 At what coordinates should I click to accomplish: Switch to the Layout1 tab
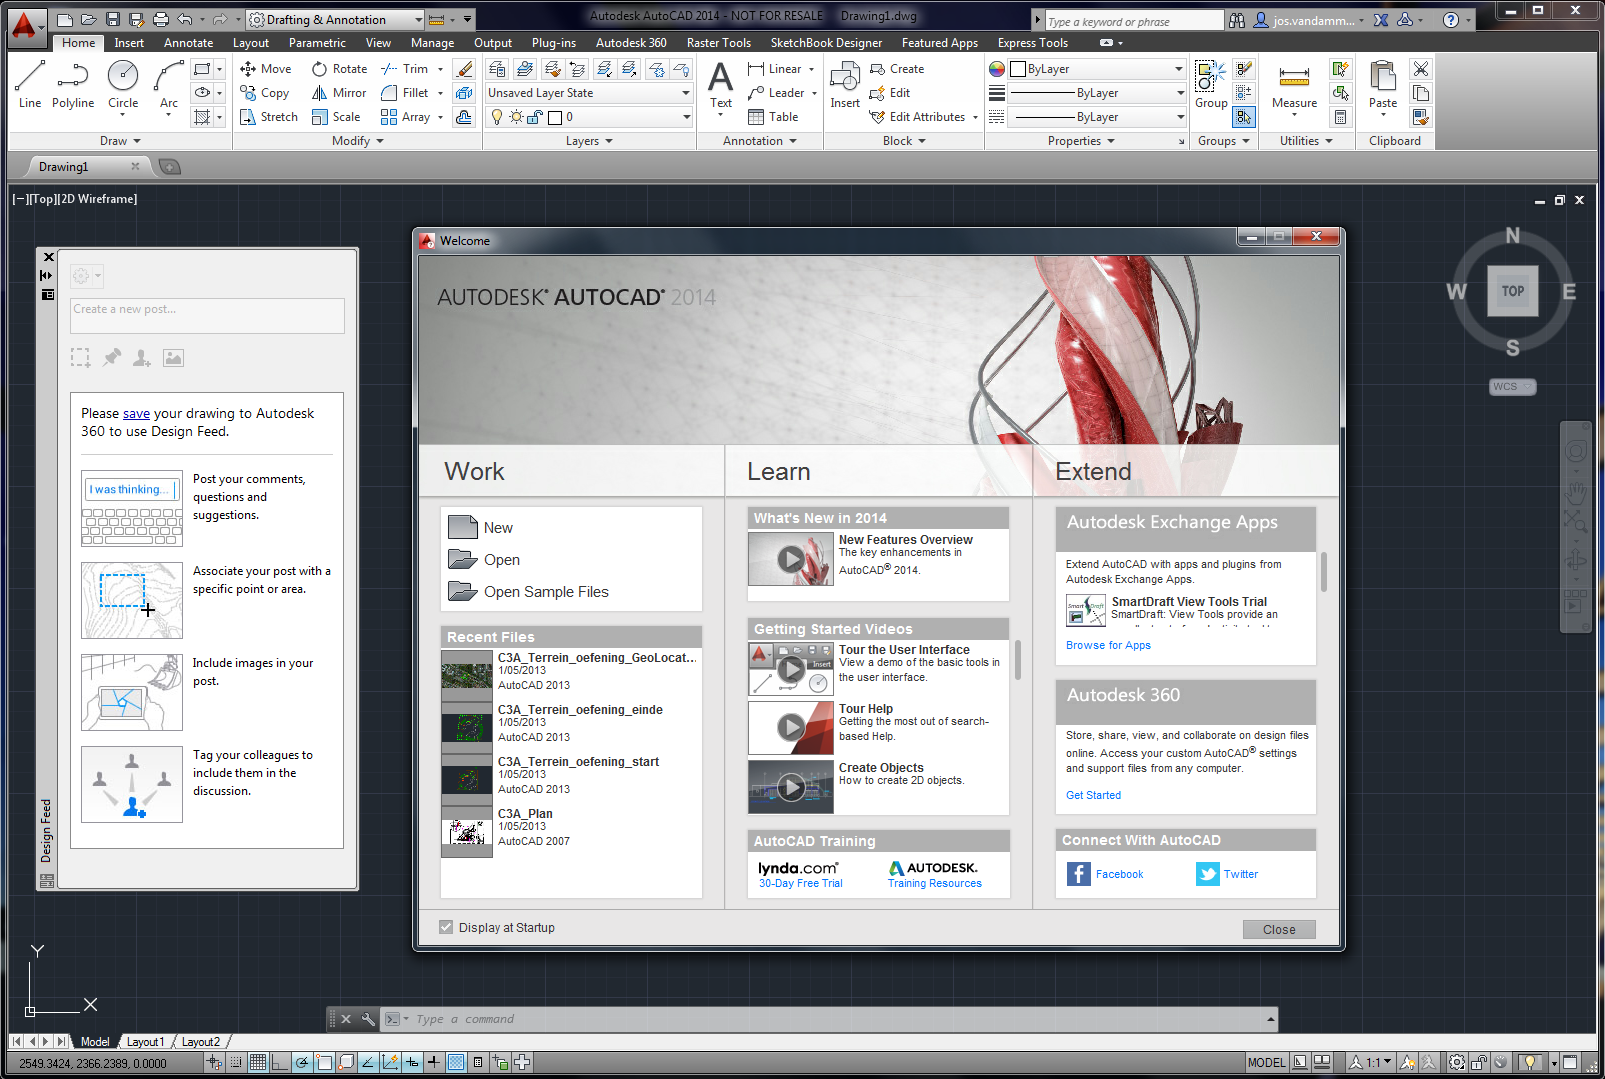145,1041
